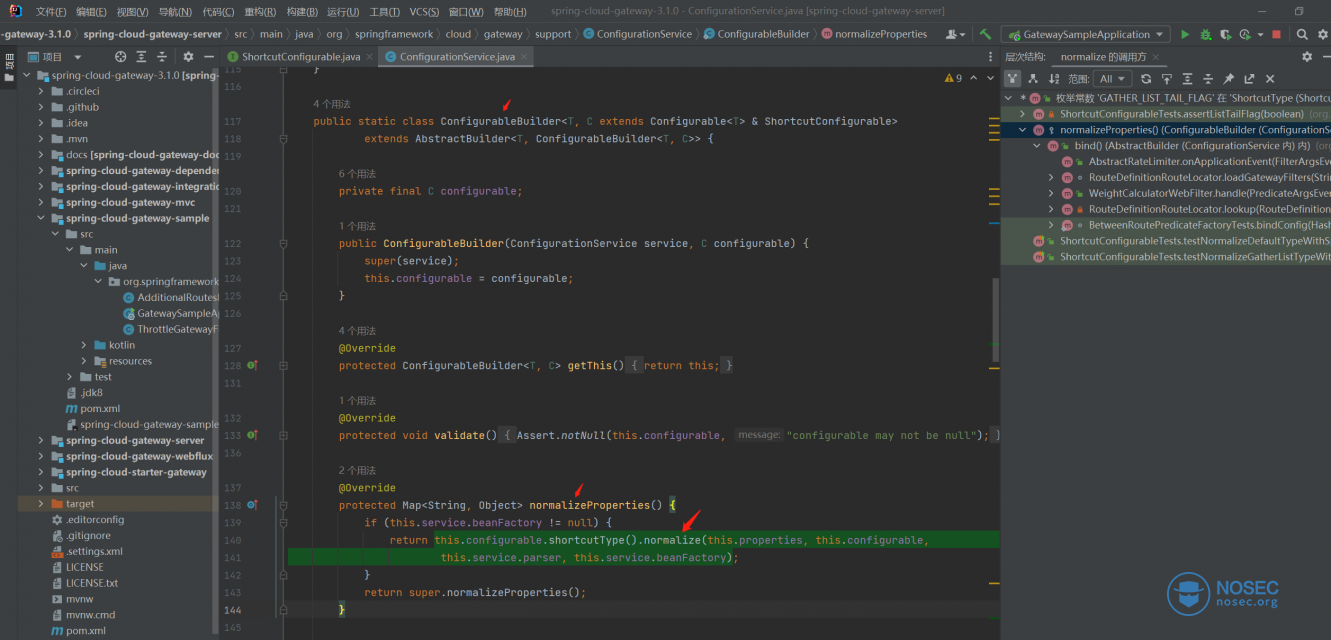Collapse all nodes in Hierarchy toolbar
This screenshot has width=1331, height=640.
click(1208, 79)
